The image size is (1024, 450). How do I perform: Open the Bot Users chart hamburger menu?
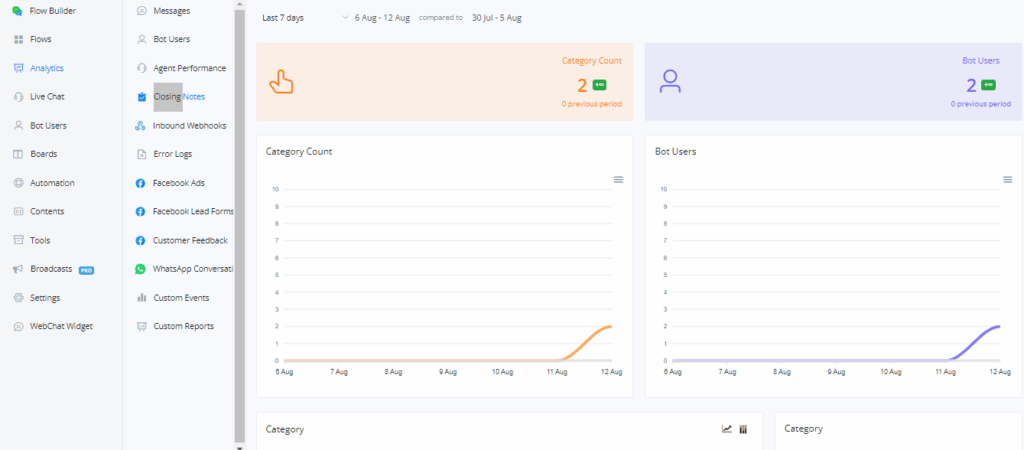pos(1007,179)
